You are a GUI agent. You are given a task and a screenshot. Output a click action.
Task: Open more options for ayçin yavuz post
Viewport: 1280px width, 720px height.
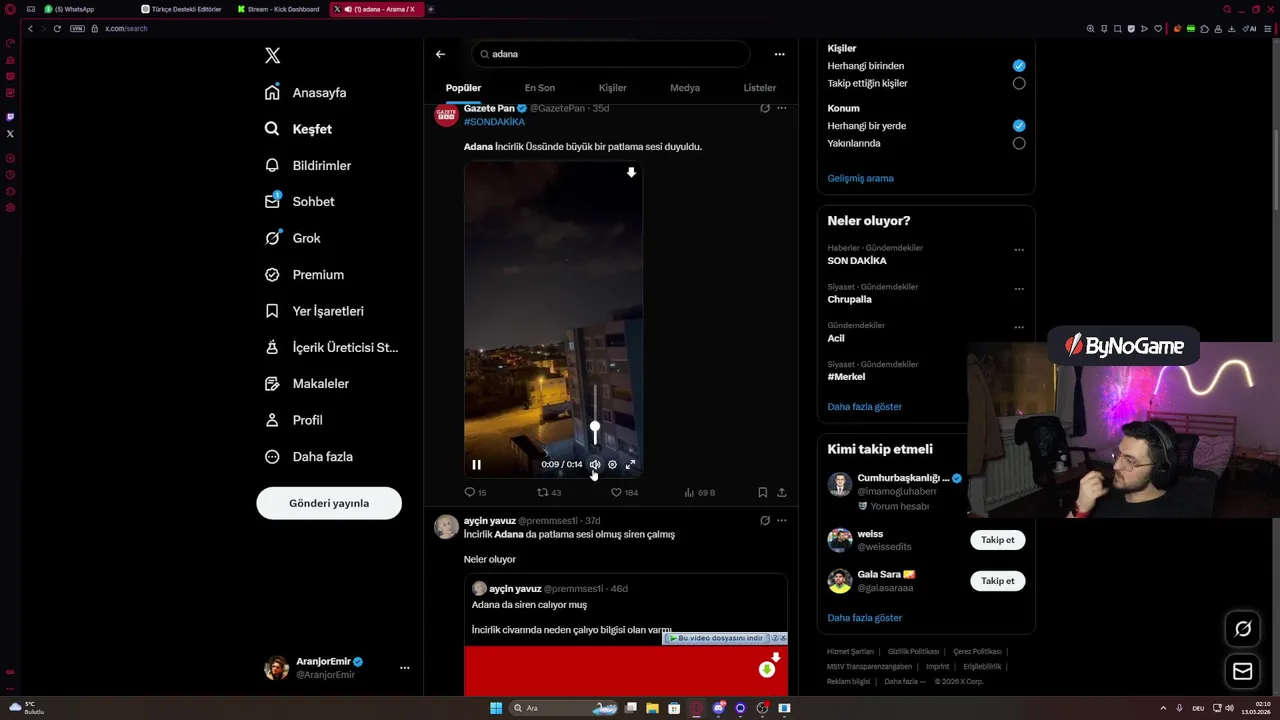pos(782,520)
